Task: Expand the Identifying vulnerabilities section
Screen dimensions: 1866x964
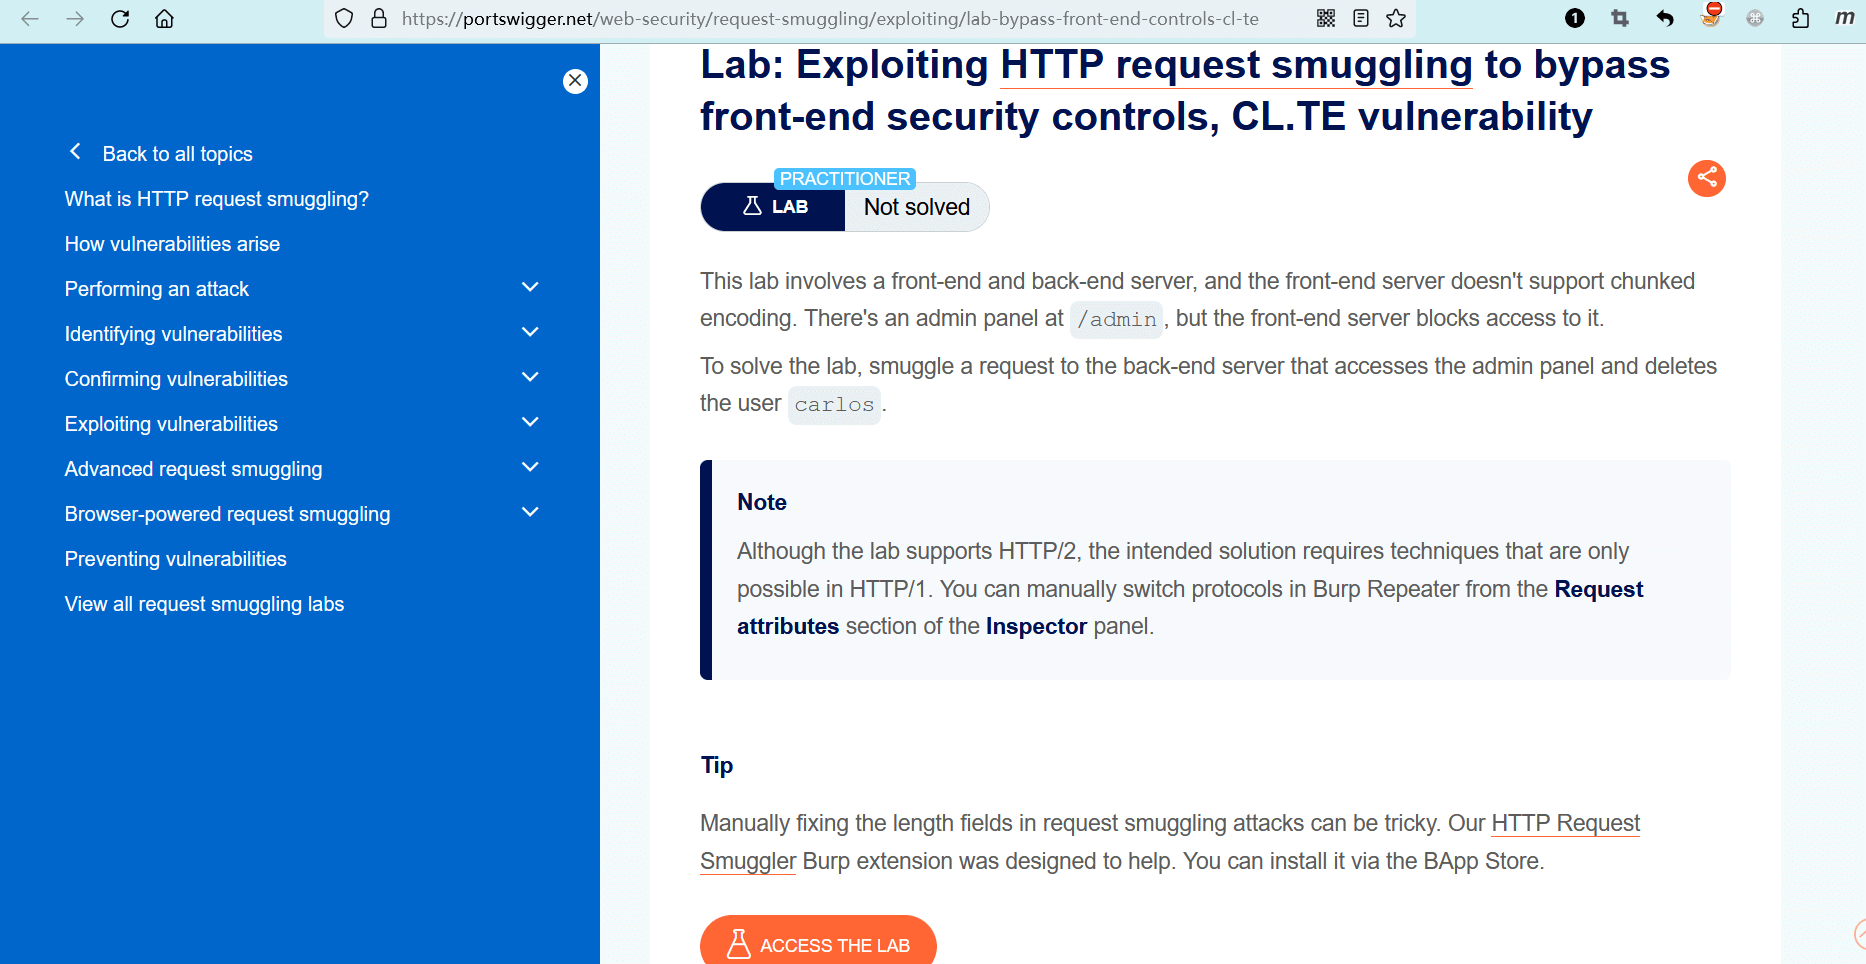Action: [x=530, y=333]
